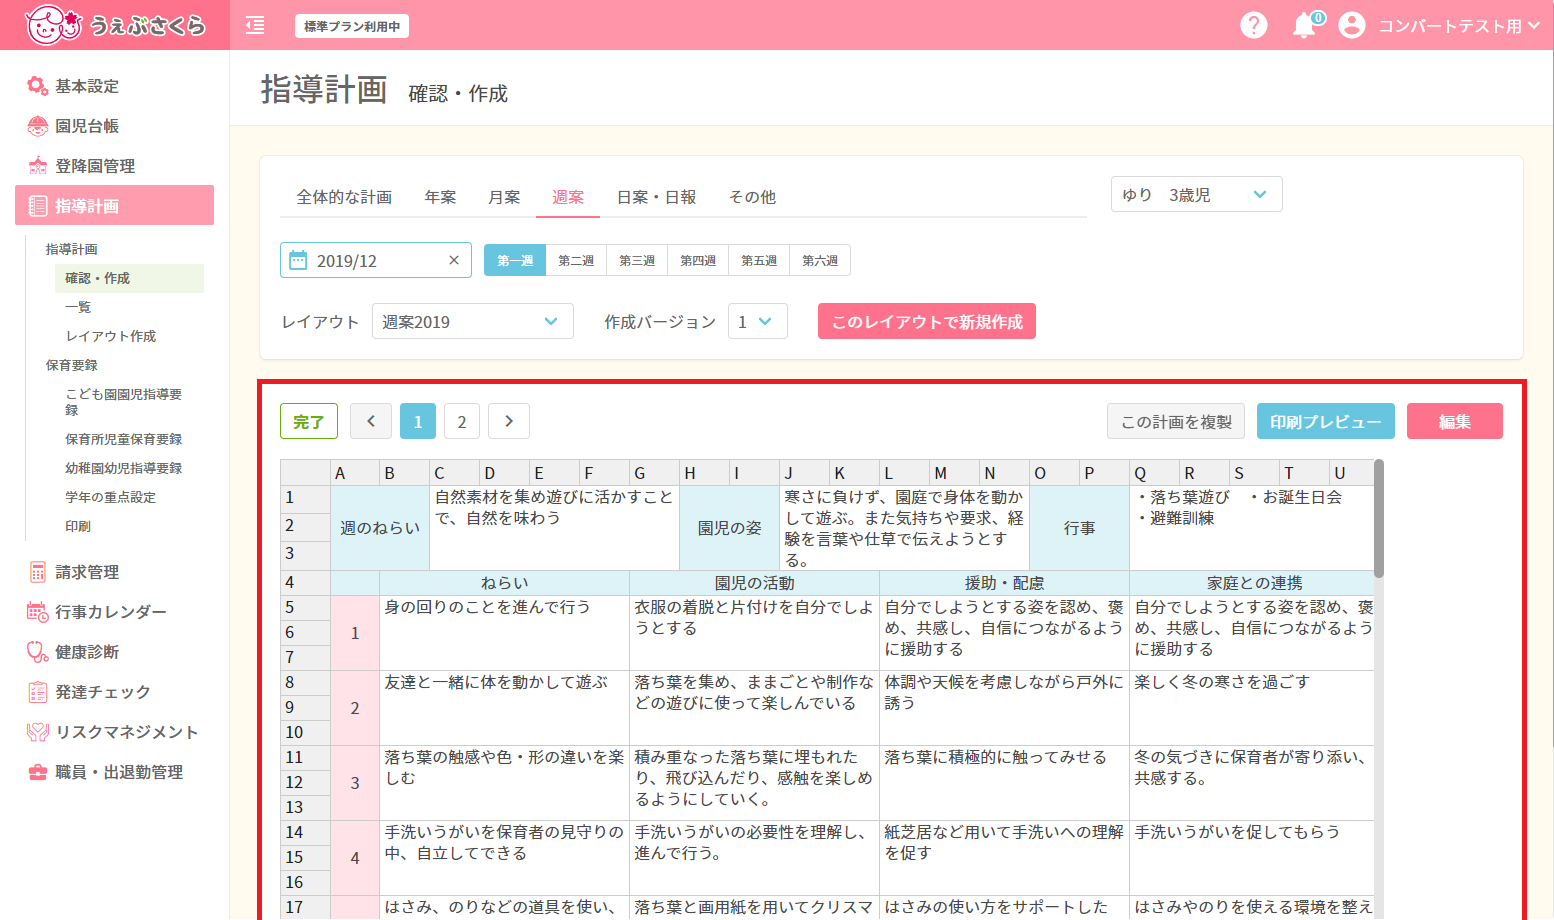The height and width of the screenshot is (920, 1554).
Task: Click the 編集 button
Action: coord(1455,421)
